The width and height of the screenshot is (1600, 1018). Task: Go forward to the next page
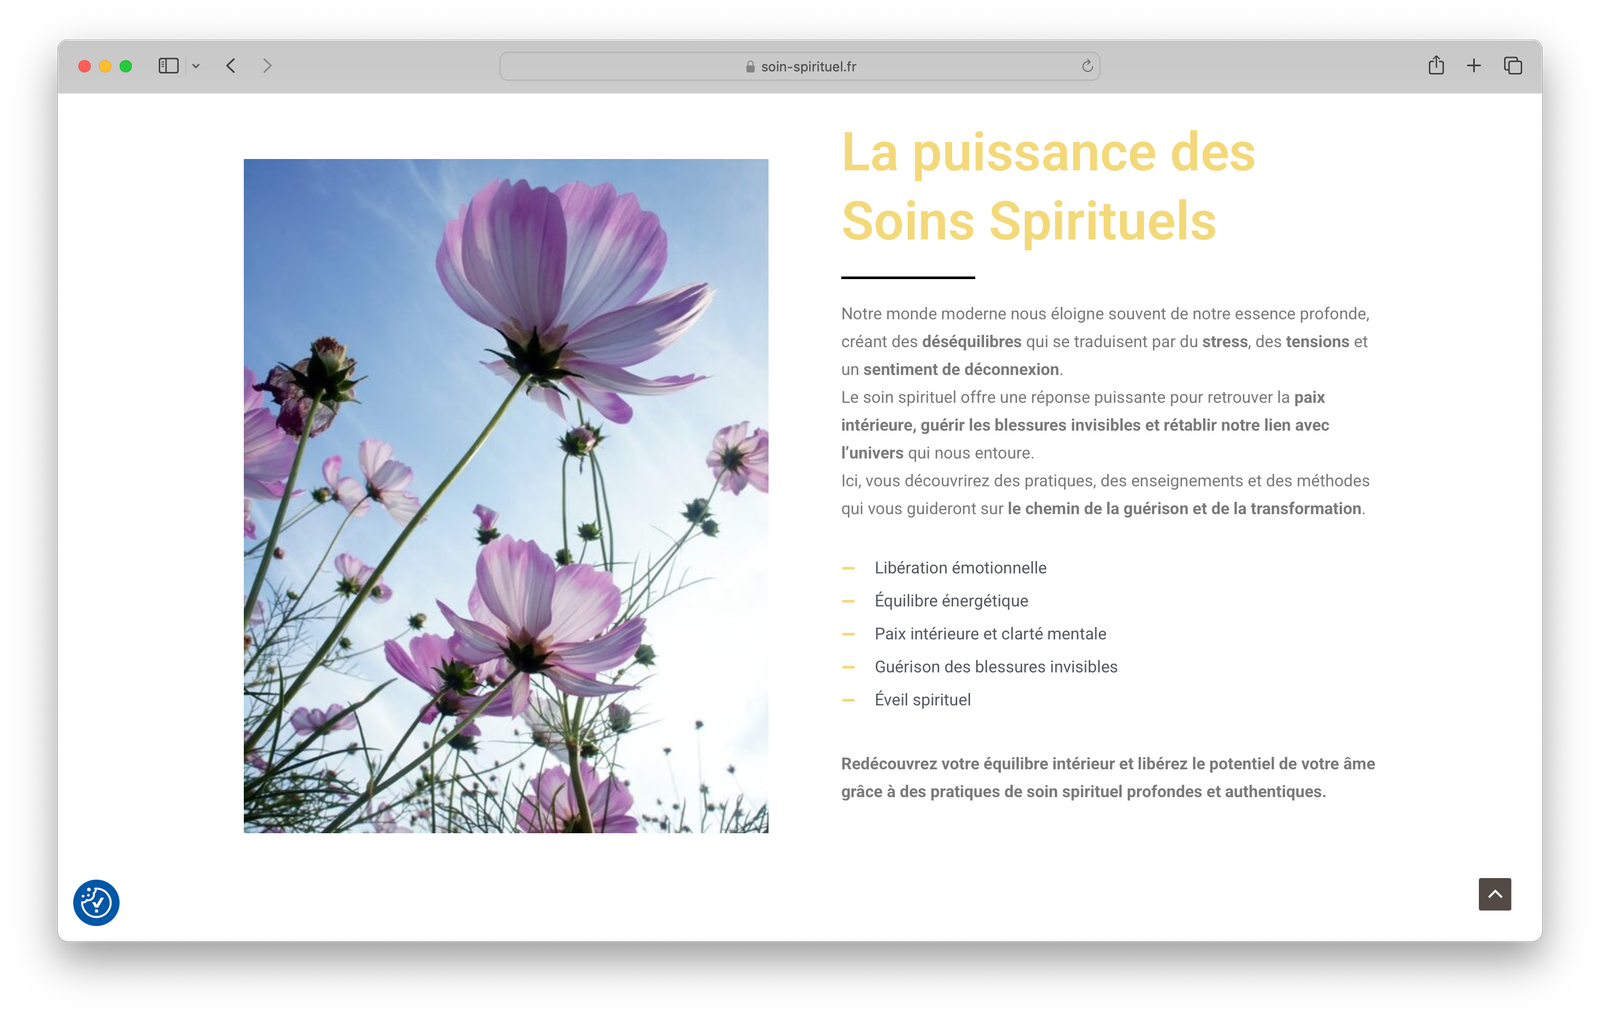tap(267, 66)
